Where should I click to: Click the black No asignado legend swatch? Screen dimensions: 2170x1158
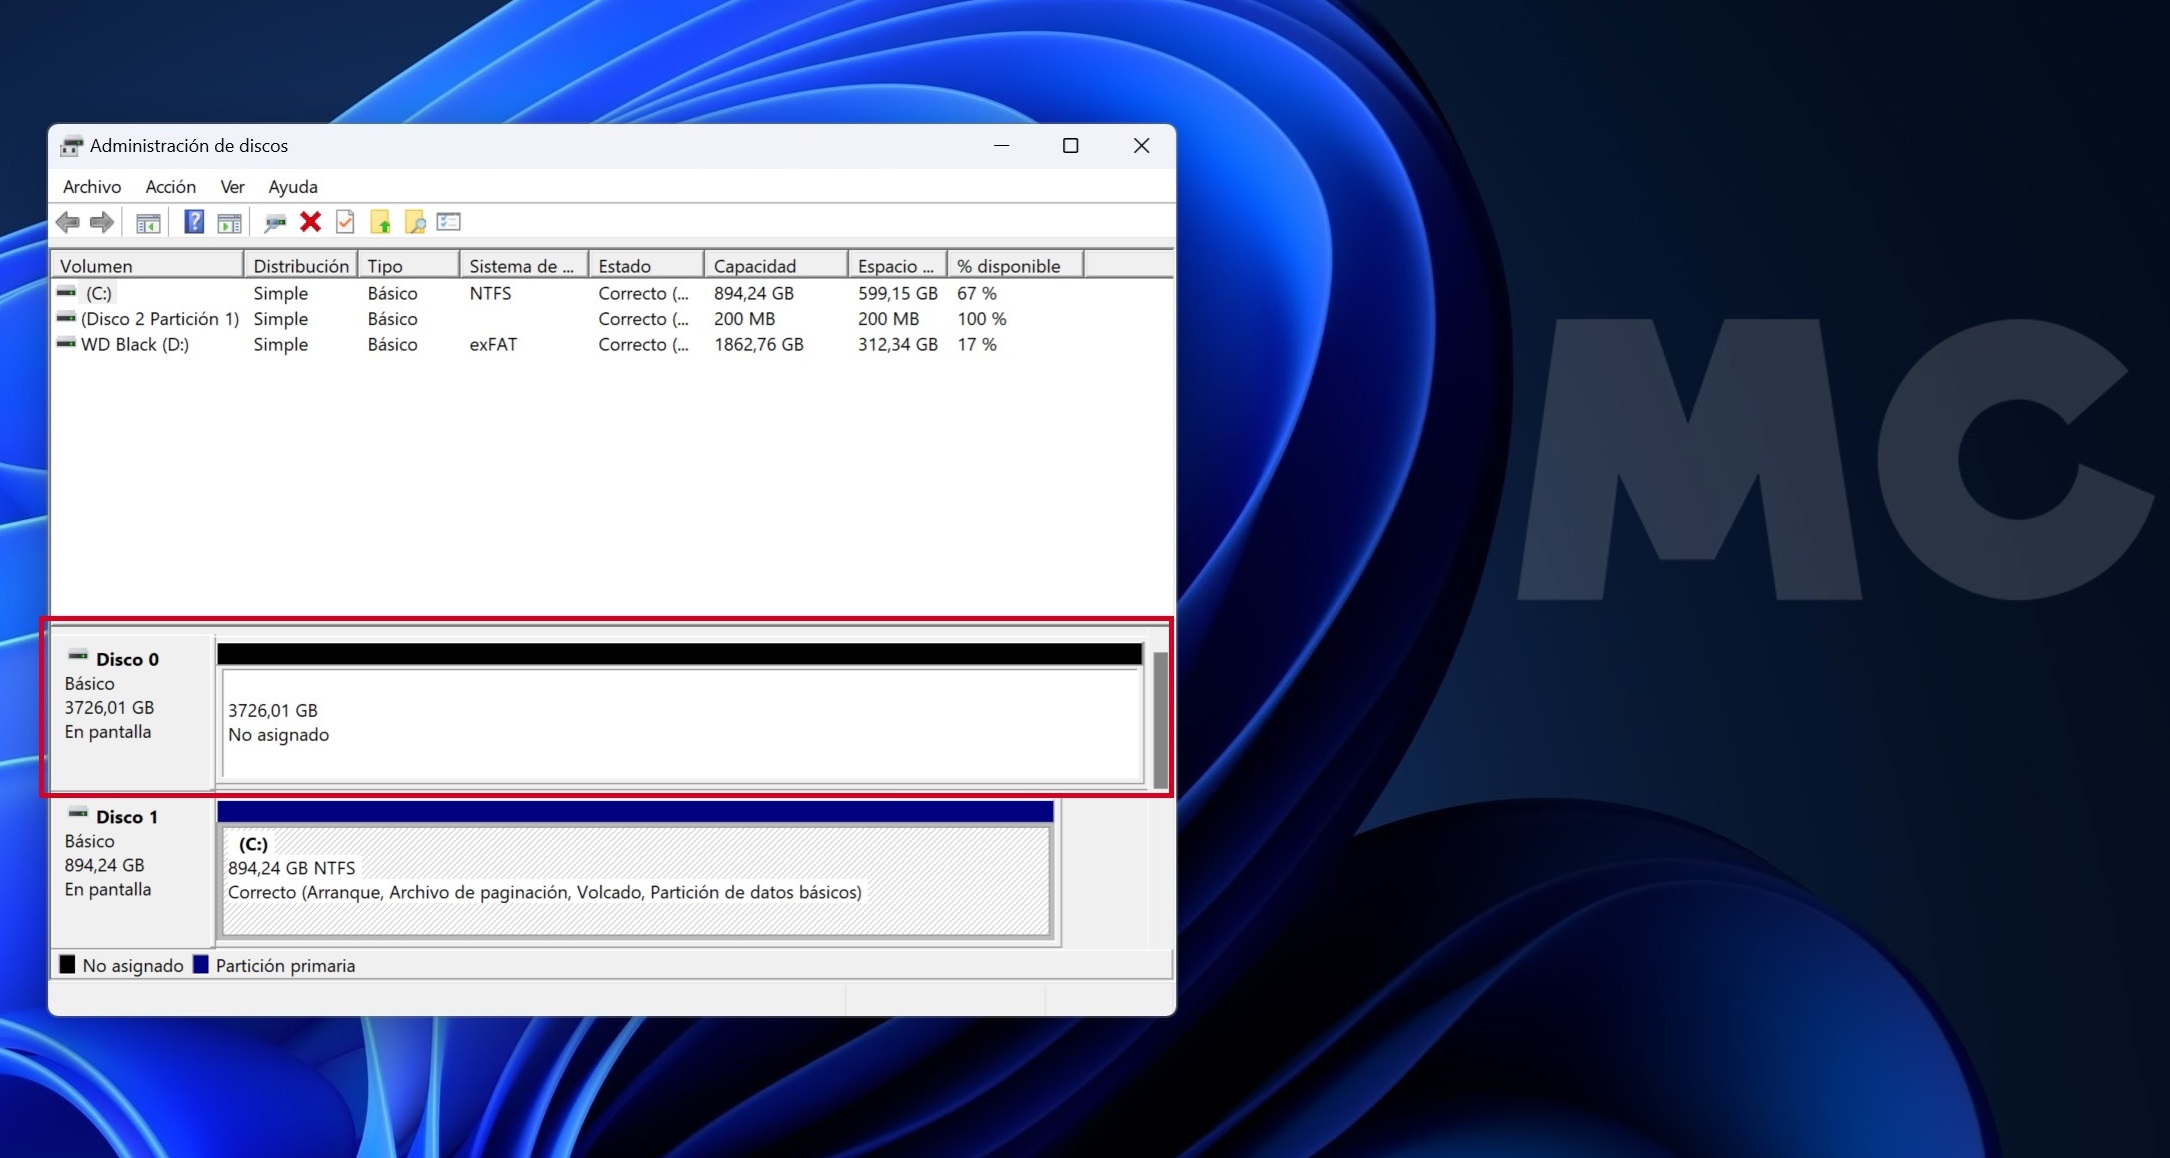(68, 965)
